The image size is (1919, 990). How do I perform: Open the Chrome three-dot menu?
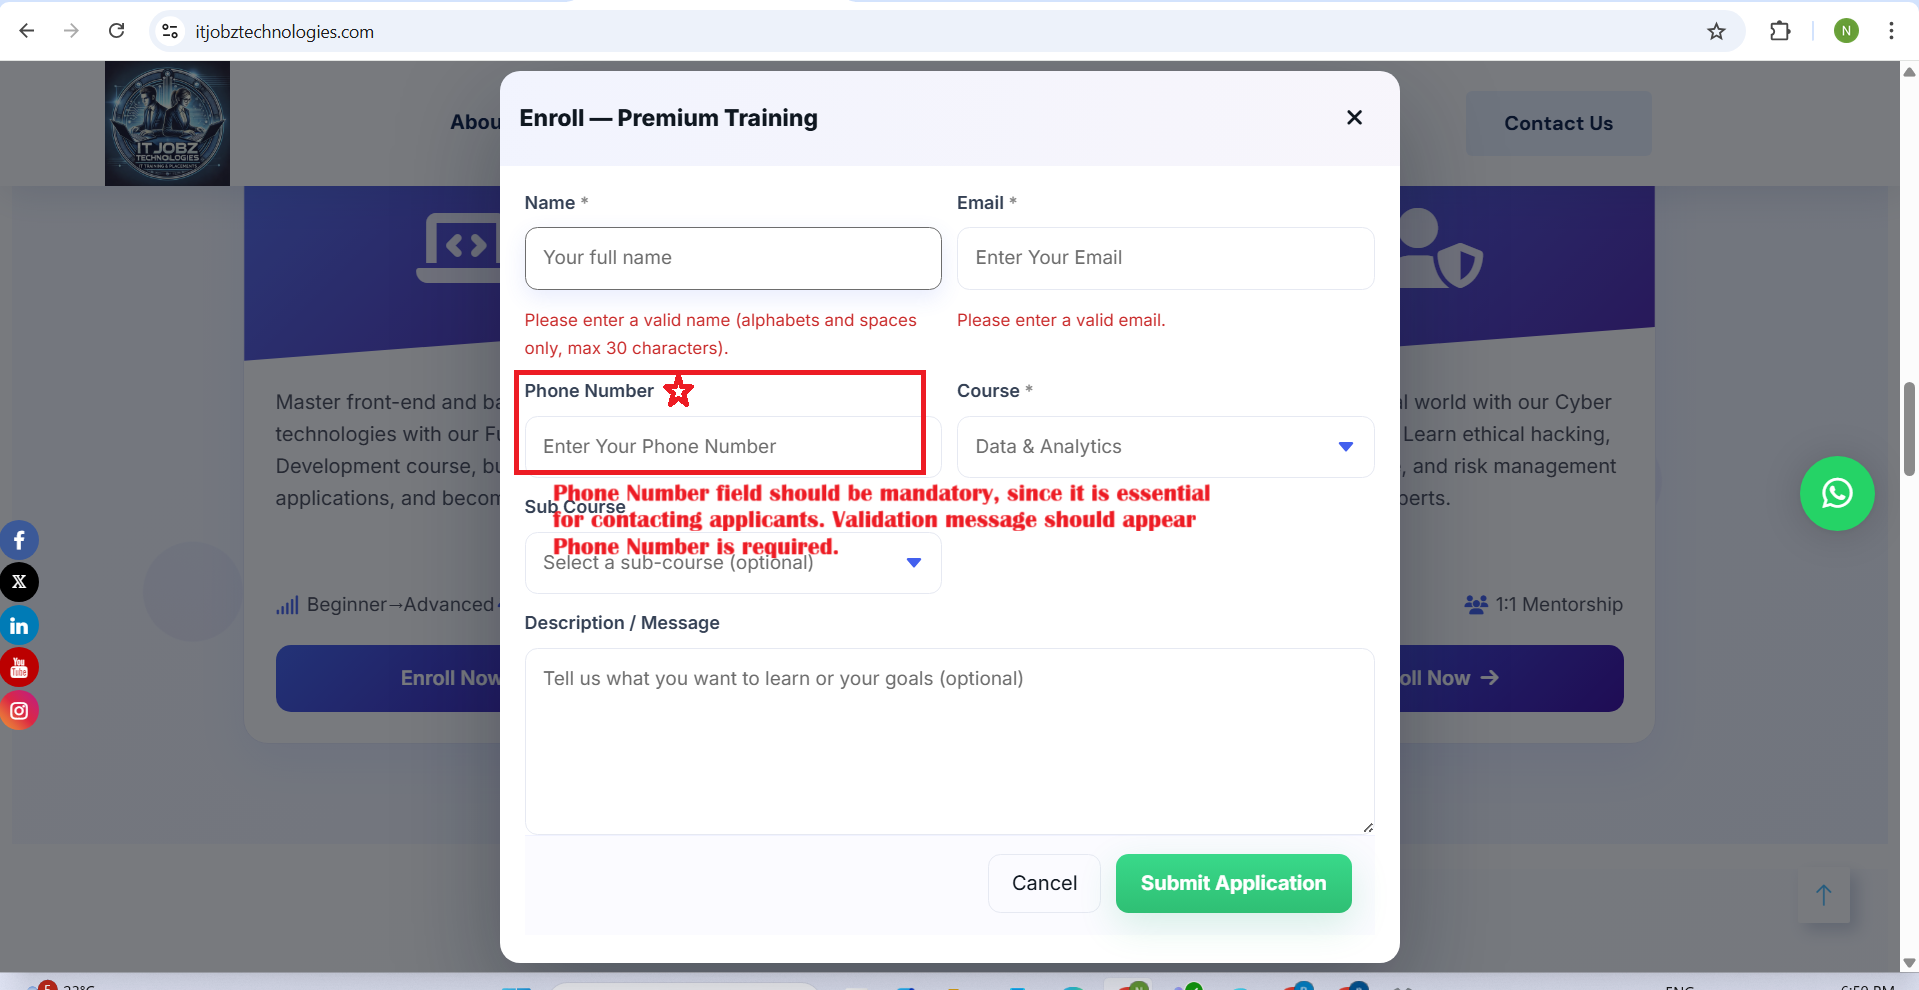click(1891, 31)
